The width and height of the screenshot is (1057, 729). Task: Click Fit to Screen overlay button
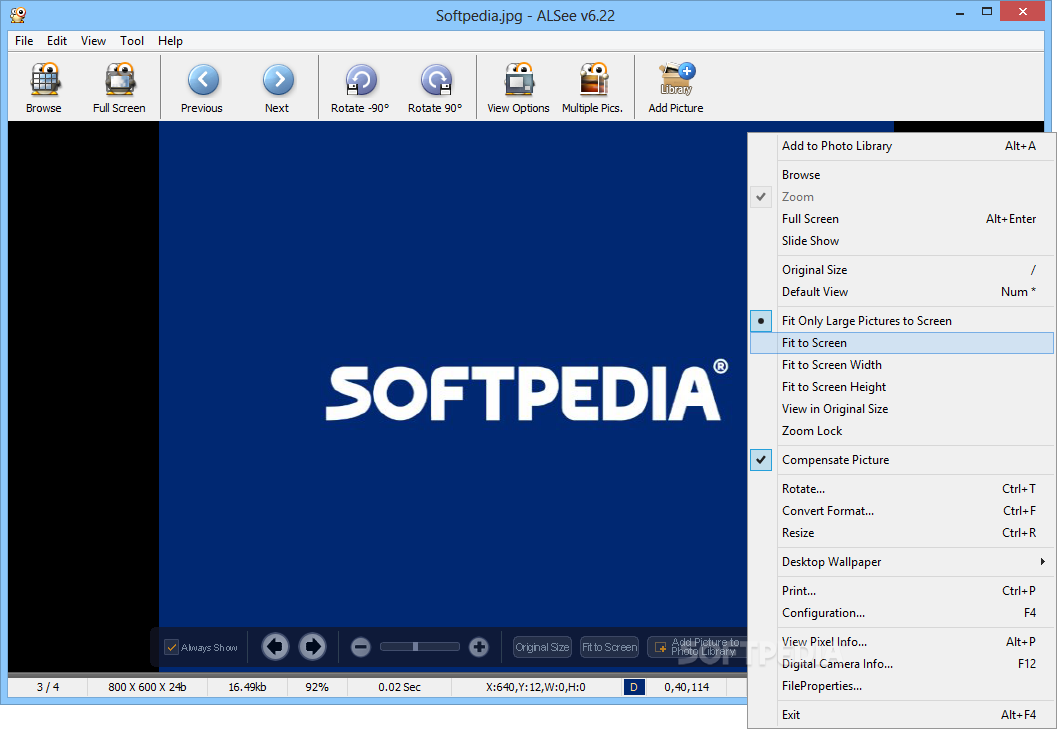point(609,647)
